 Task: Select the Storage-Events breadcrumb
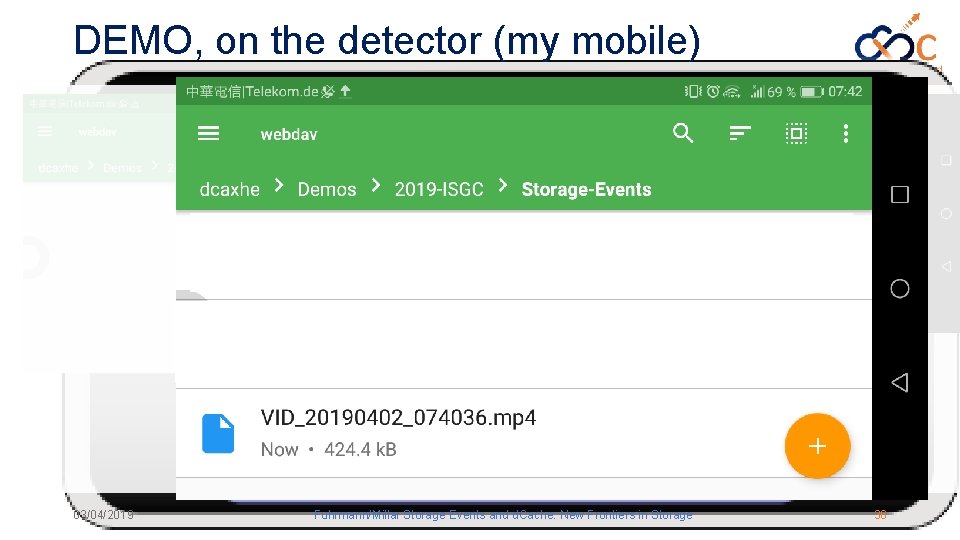(x=586, y=189)
